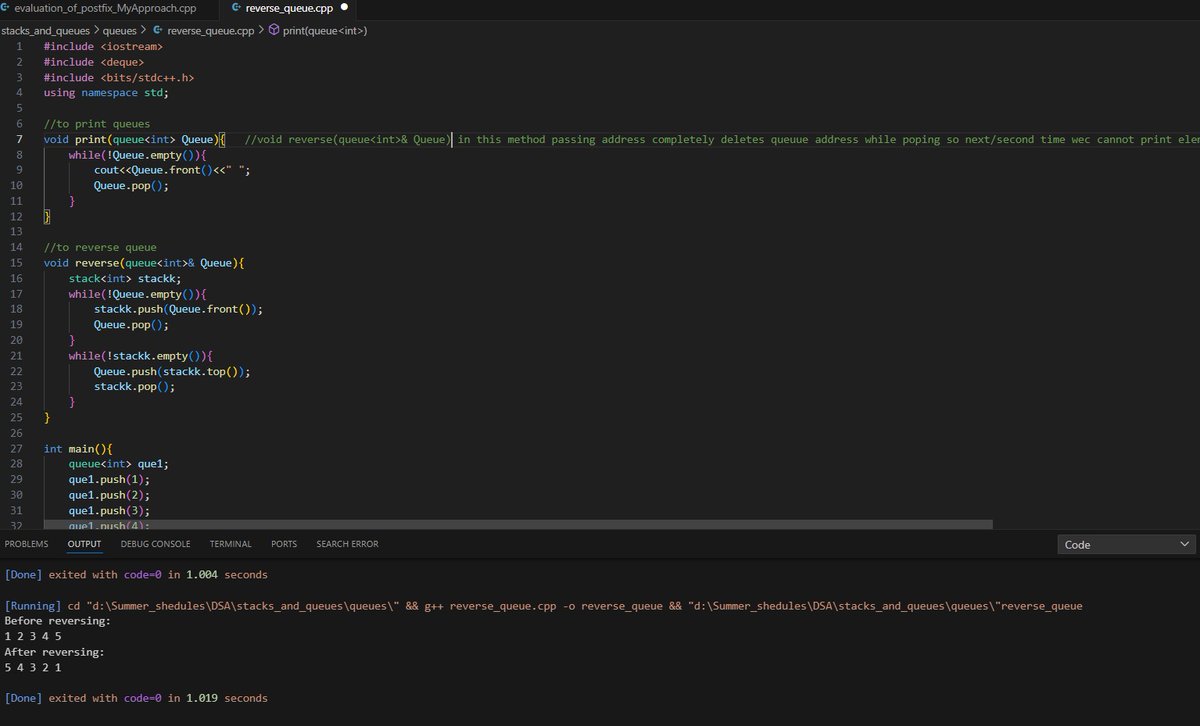Click 'void print(queue<int> Queue){' function signature
The width and height of the screenshot is (1200, 726).
coord(135,139)
